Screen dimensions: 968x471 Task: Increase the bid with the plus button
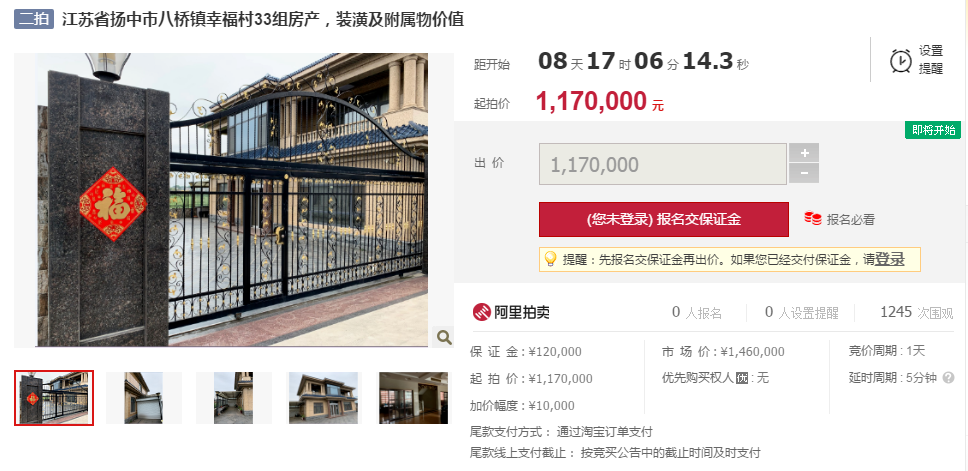coord(804,152)
